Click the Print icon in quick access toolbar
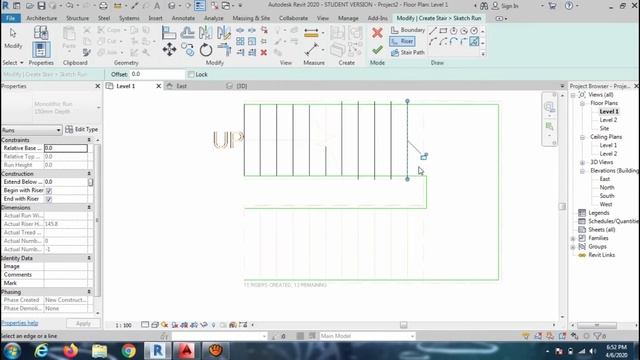640x360 pixels. pos(104,6)
